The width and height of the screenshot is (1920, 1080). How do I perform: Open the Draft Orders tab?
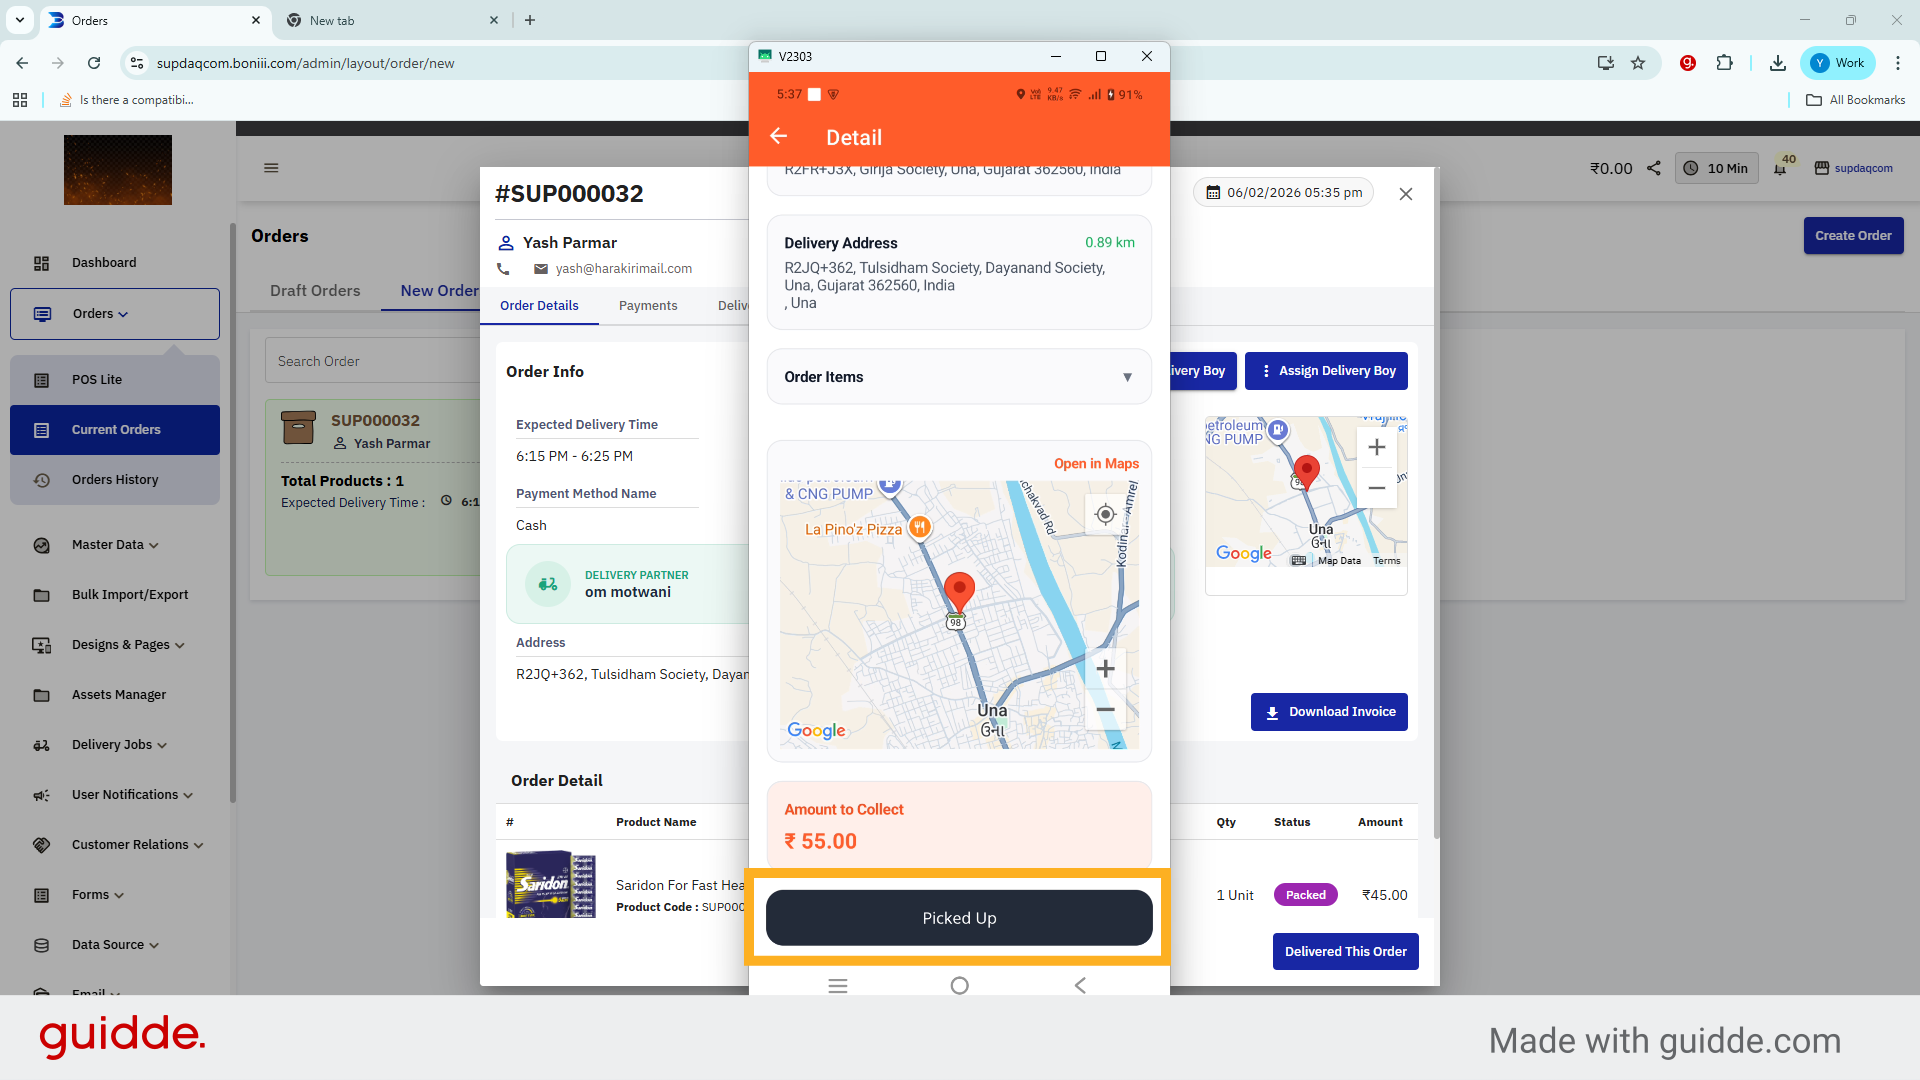tap(315, 291)
